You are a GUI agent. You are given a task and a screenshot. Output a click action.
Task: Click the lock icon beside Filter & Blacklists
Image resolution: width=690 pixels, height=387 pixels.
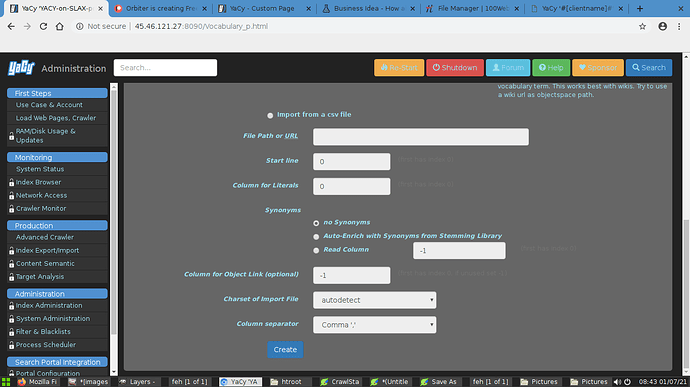(11, 332)
